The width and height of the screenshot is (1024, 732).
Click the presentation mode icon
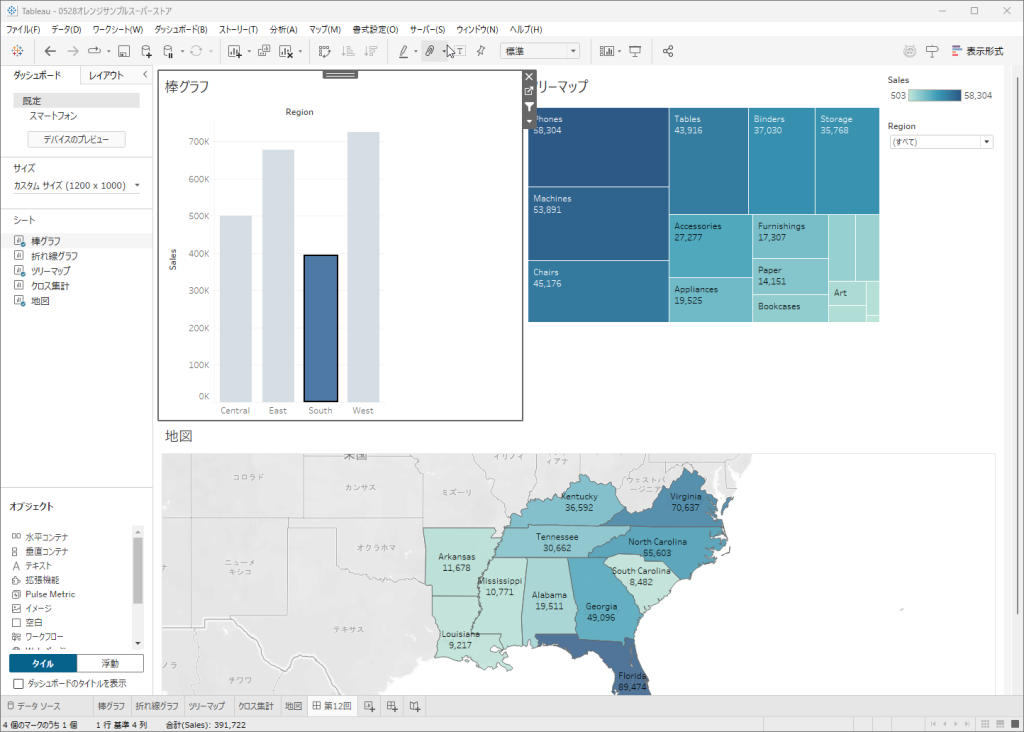(x=635, y=51)
